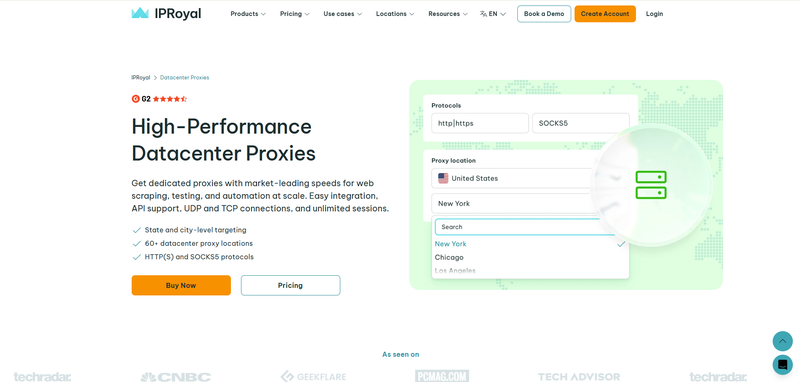This screenshot has height=382, width=800.
Task: Open the chat widget button
Action: click(783, 365)
